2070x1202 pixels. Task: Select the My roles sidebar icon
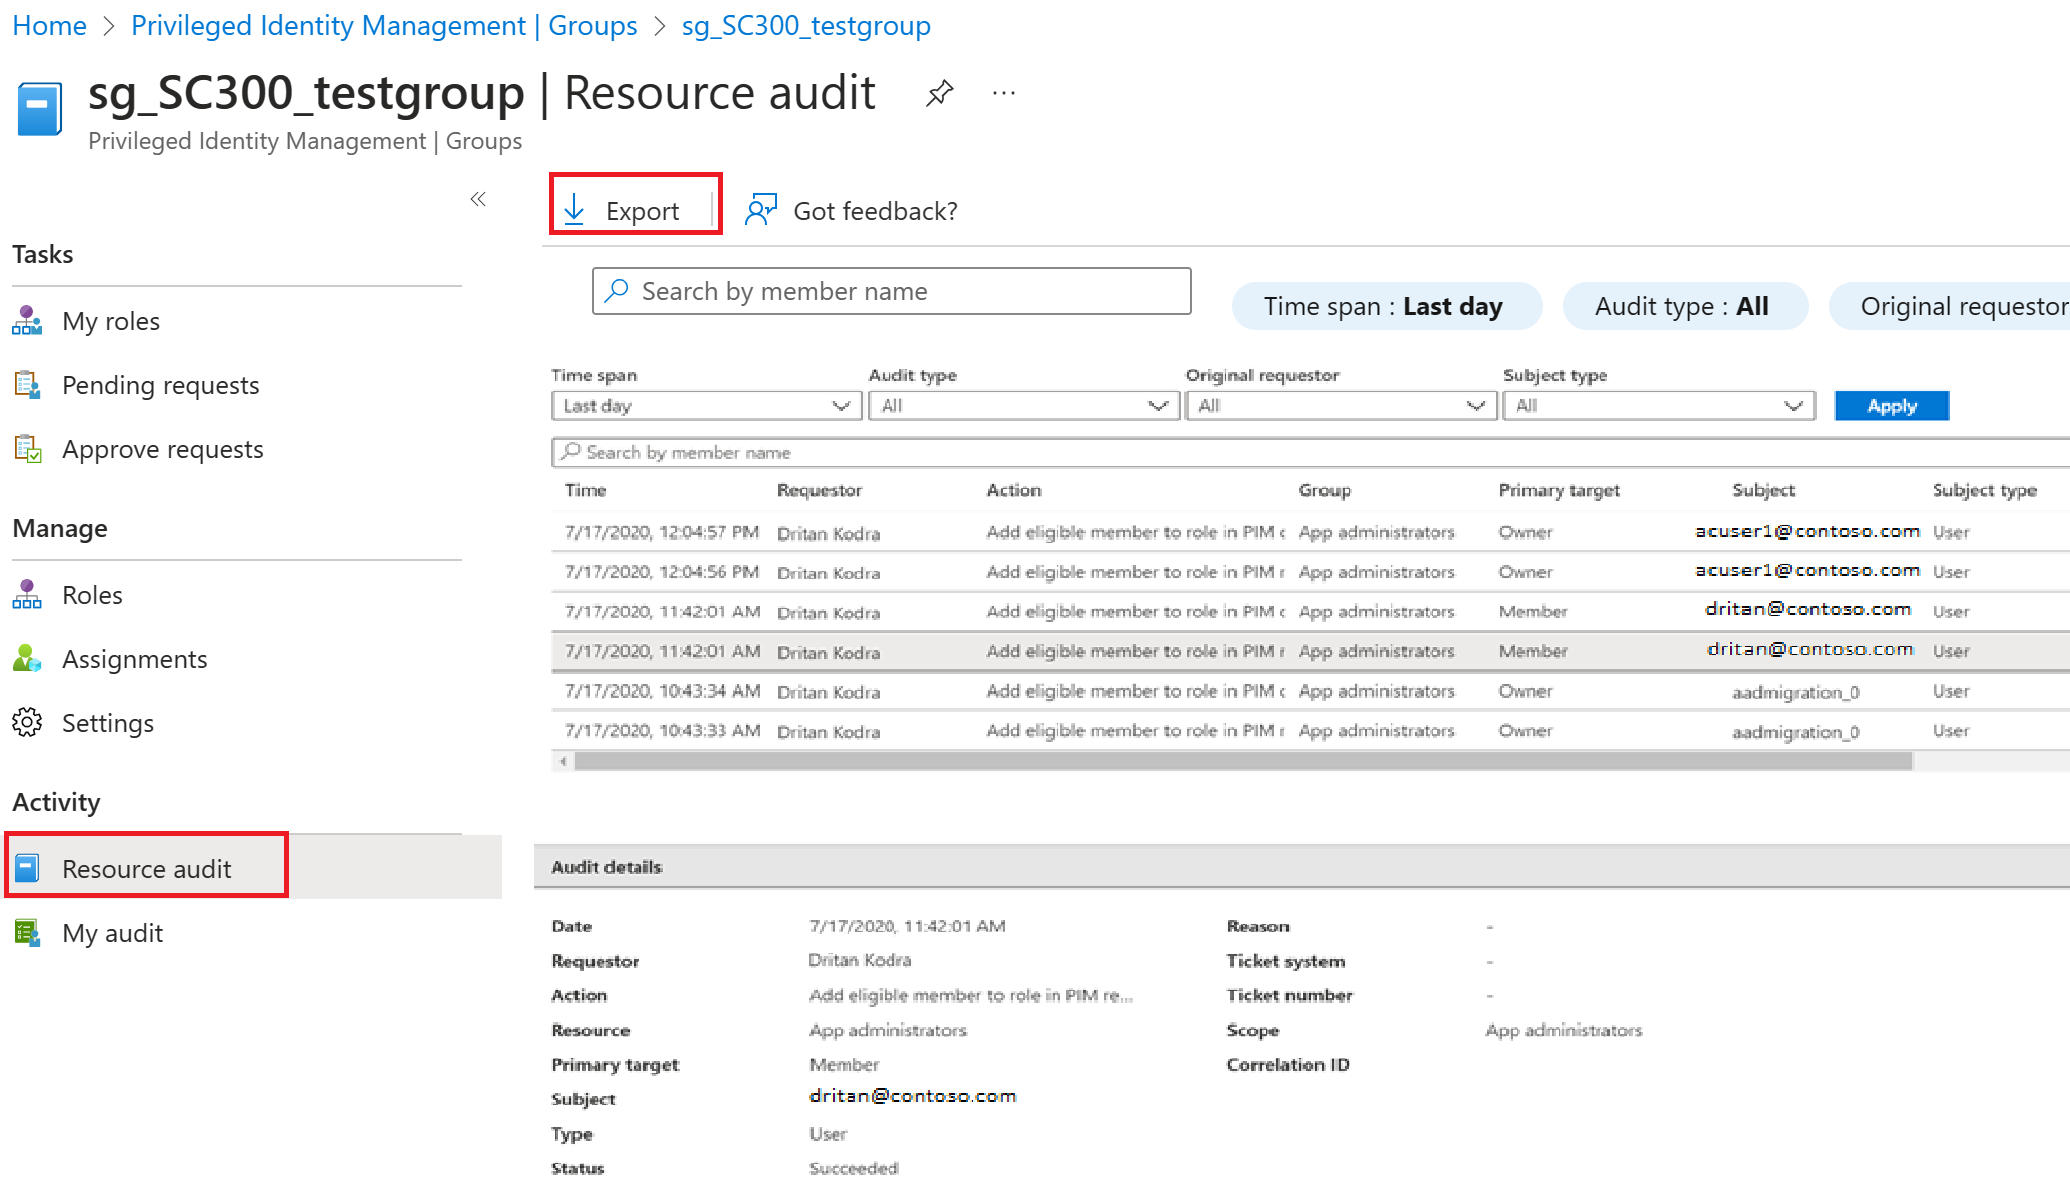27,320
